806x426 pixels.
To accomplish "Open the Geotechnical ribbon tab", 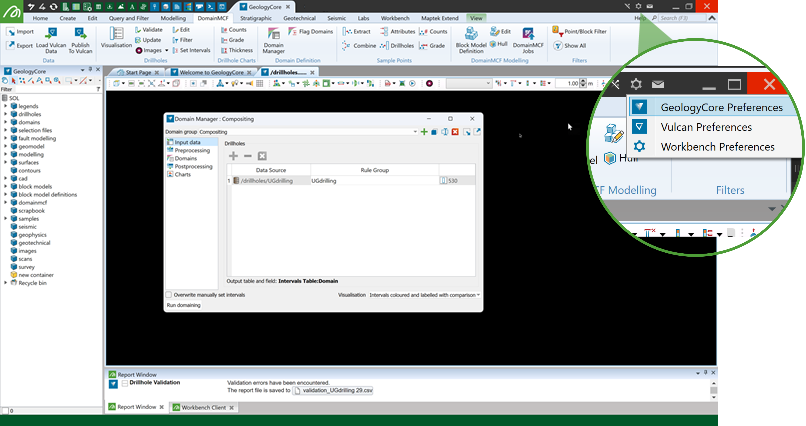I will 300,18.
